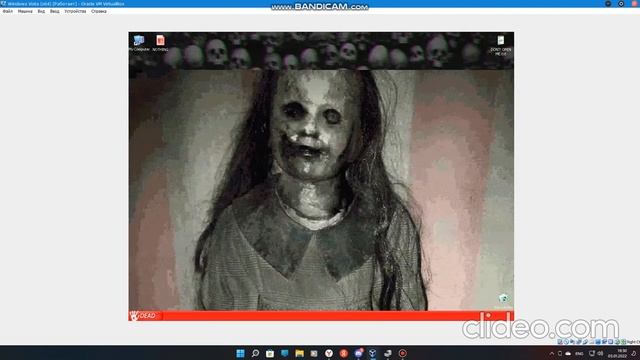
Task: Open the Windows 11 Start menu
Action: coord(240,353)
